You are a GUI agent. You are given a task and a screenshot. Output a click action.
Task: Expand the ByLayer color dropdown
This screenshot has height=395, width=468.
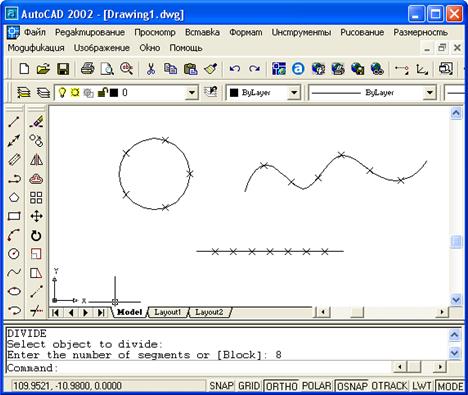pos(294,92)
